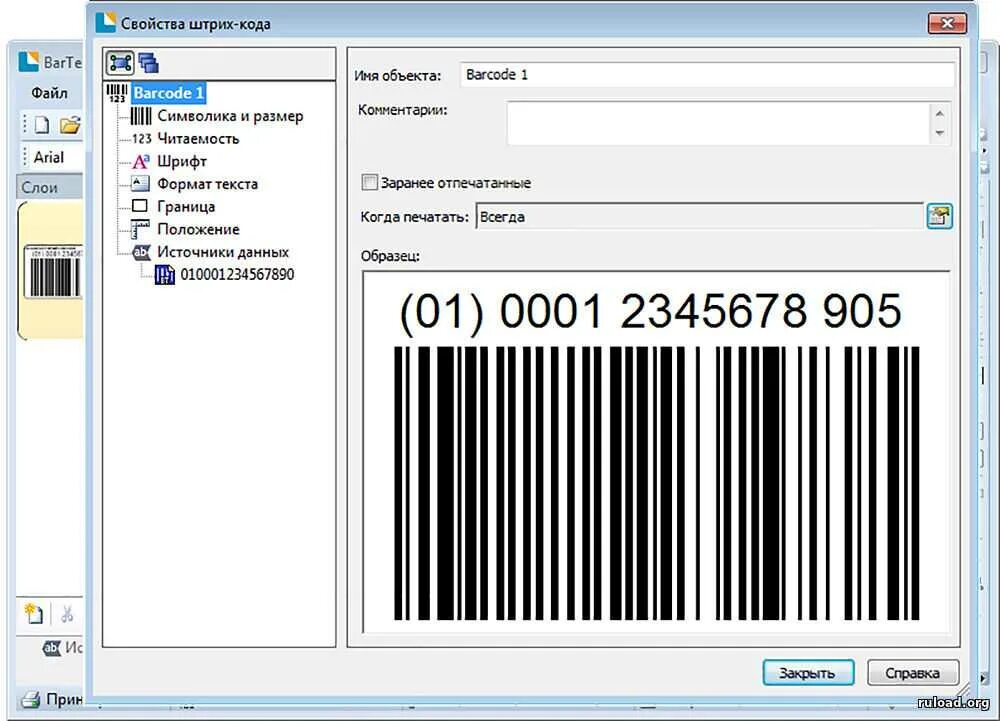Click the font A icon
Viewport: 1000px width, 721px height.
click(x=140, y=161)
